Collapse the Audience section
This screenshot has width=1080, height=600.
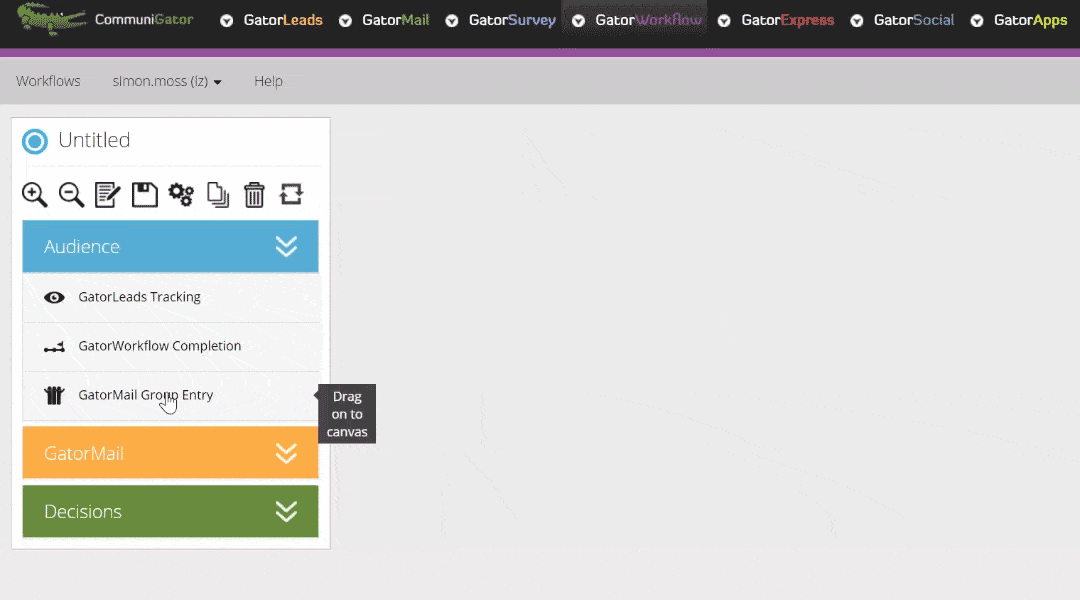(x=286, y=247)
